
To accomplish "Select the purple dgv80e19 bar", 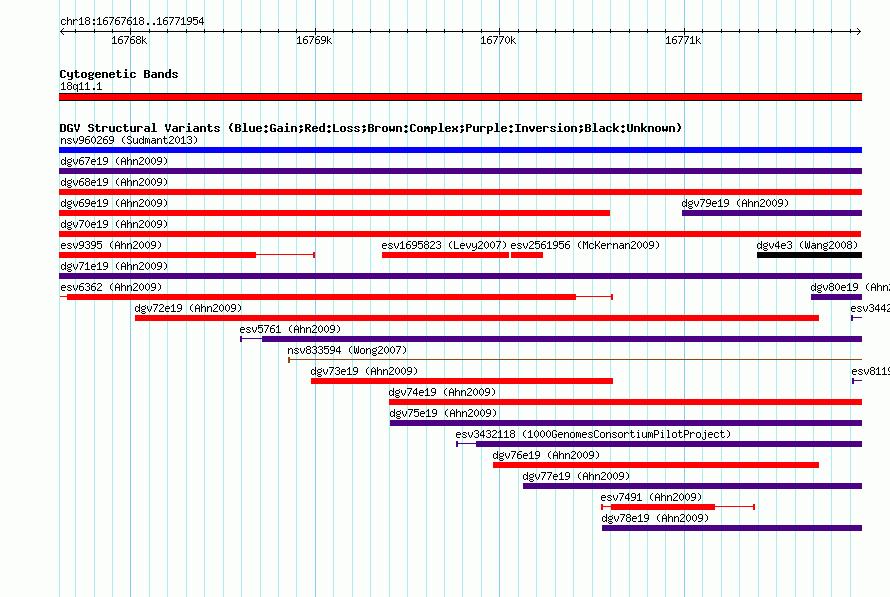I will pos(837,297).
